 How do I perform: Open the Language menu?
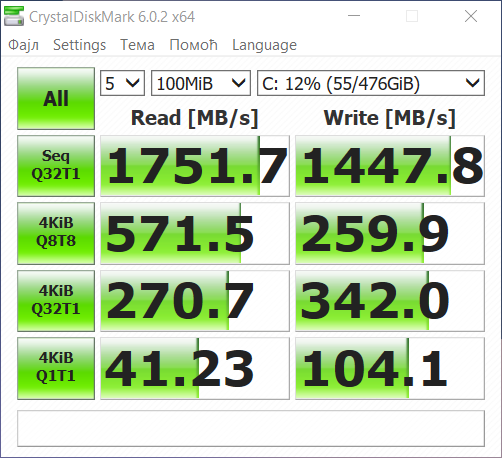(x=264, y=45)
